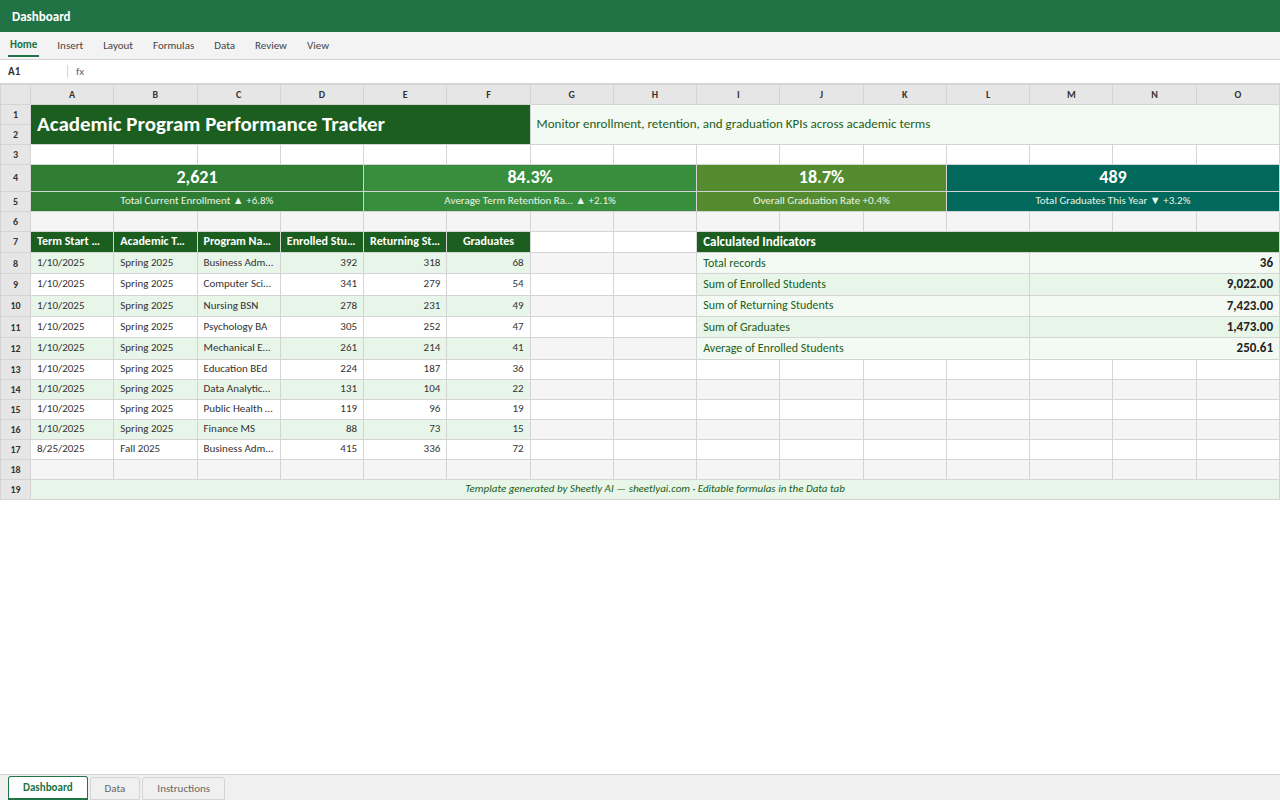Switch to the Layout tab
The height and width of the screenshot is (800, 1280).
[118, 45]
